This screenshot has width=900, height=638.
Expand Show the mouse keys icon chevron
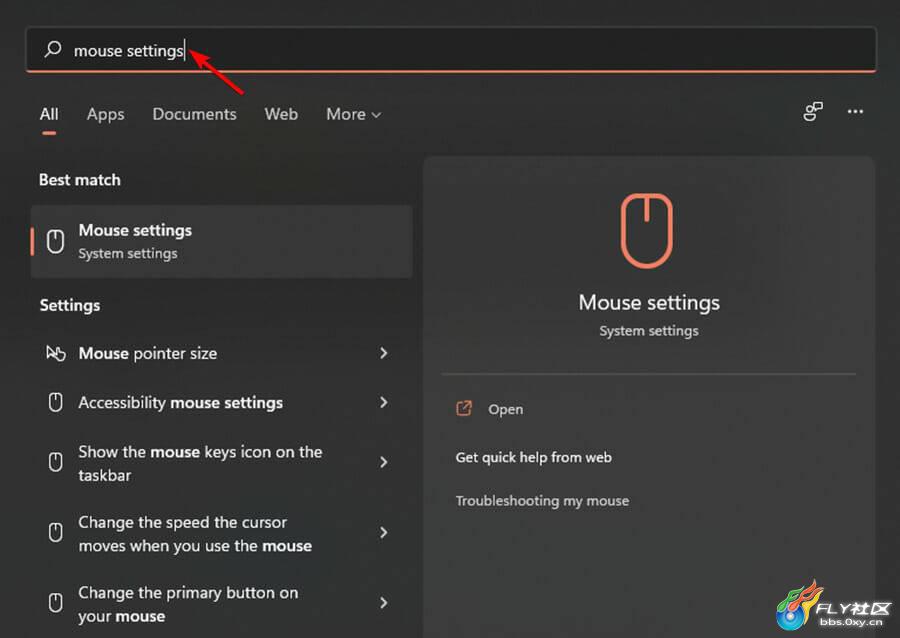(x=384, y=462)
